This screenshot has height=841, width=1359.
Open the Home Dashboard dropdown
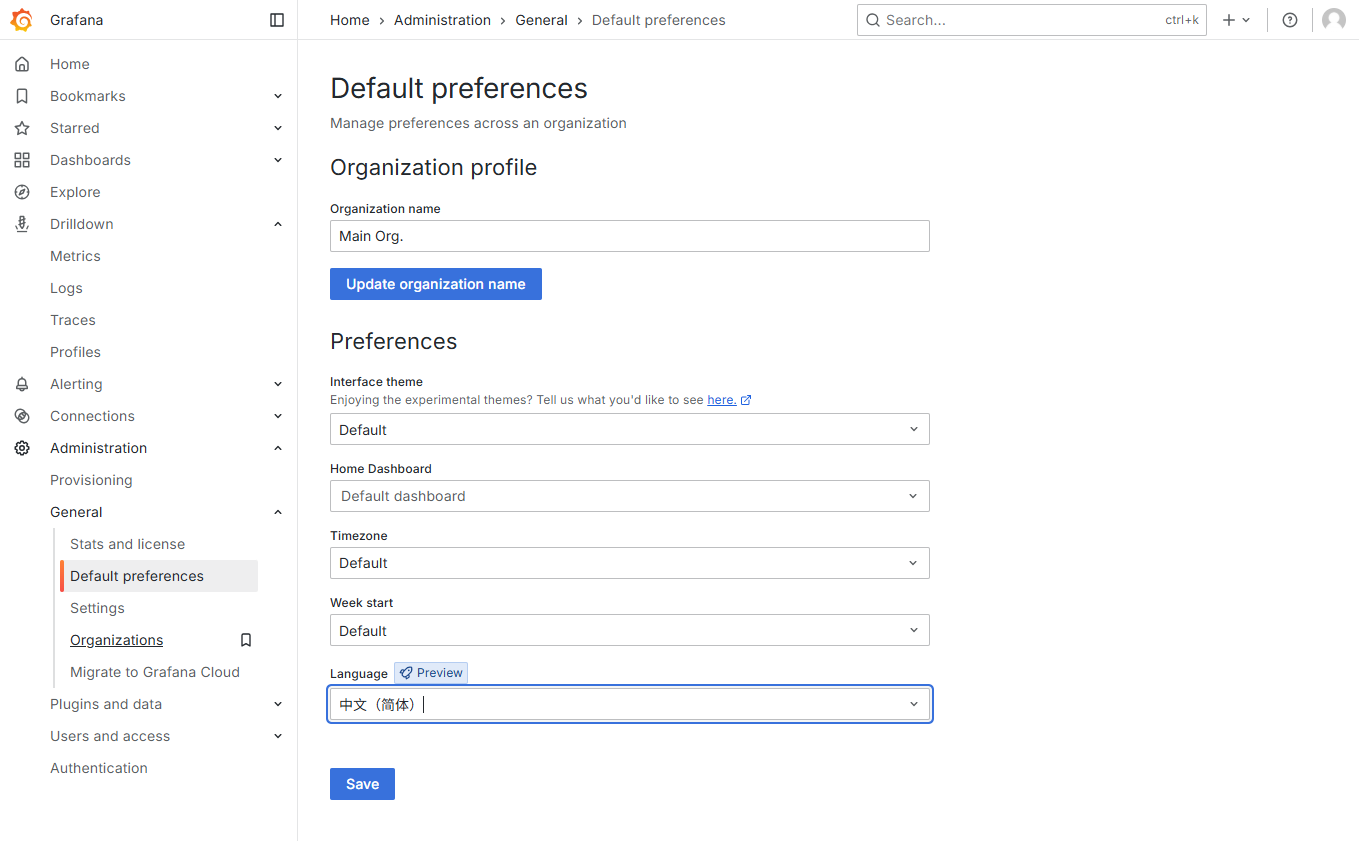point(630,496)
